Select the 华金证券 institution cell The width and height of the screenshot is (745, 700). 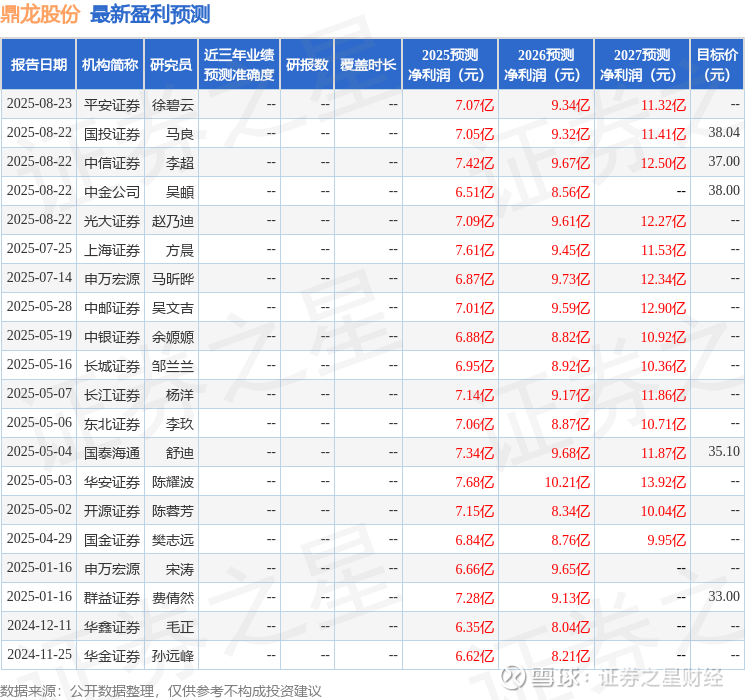[112, 656]
